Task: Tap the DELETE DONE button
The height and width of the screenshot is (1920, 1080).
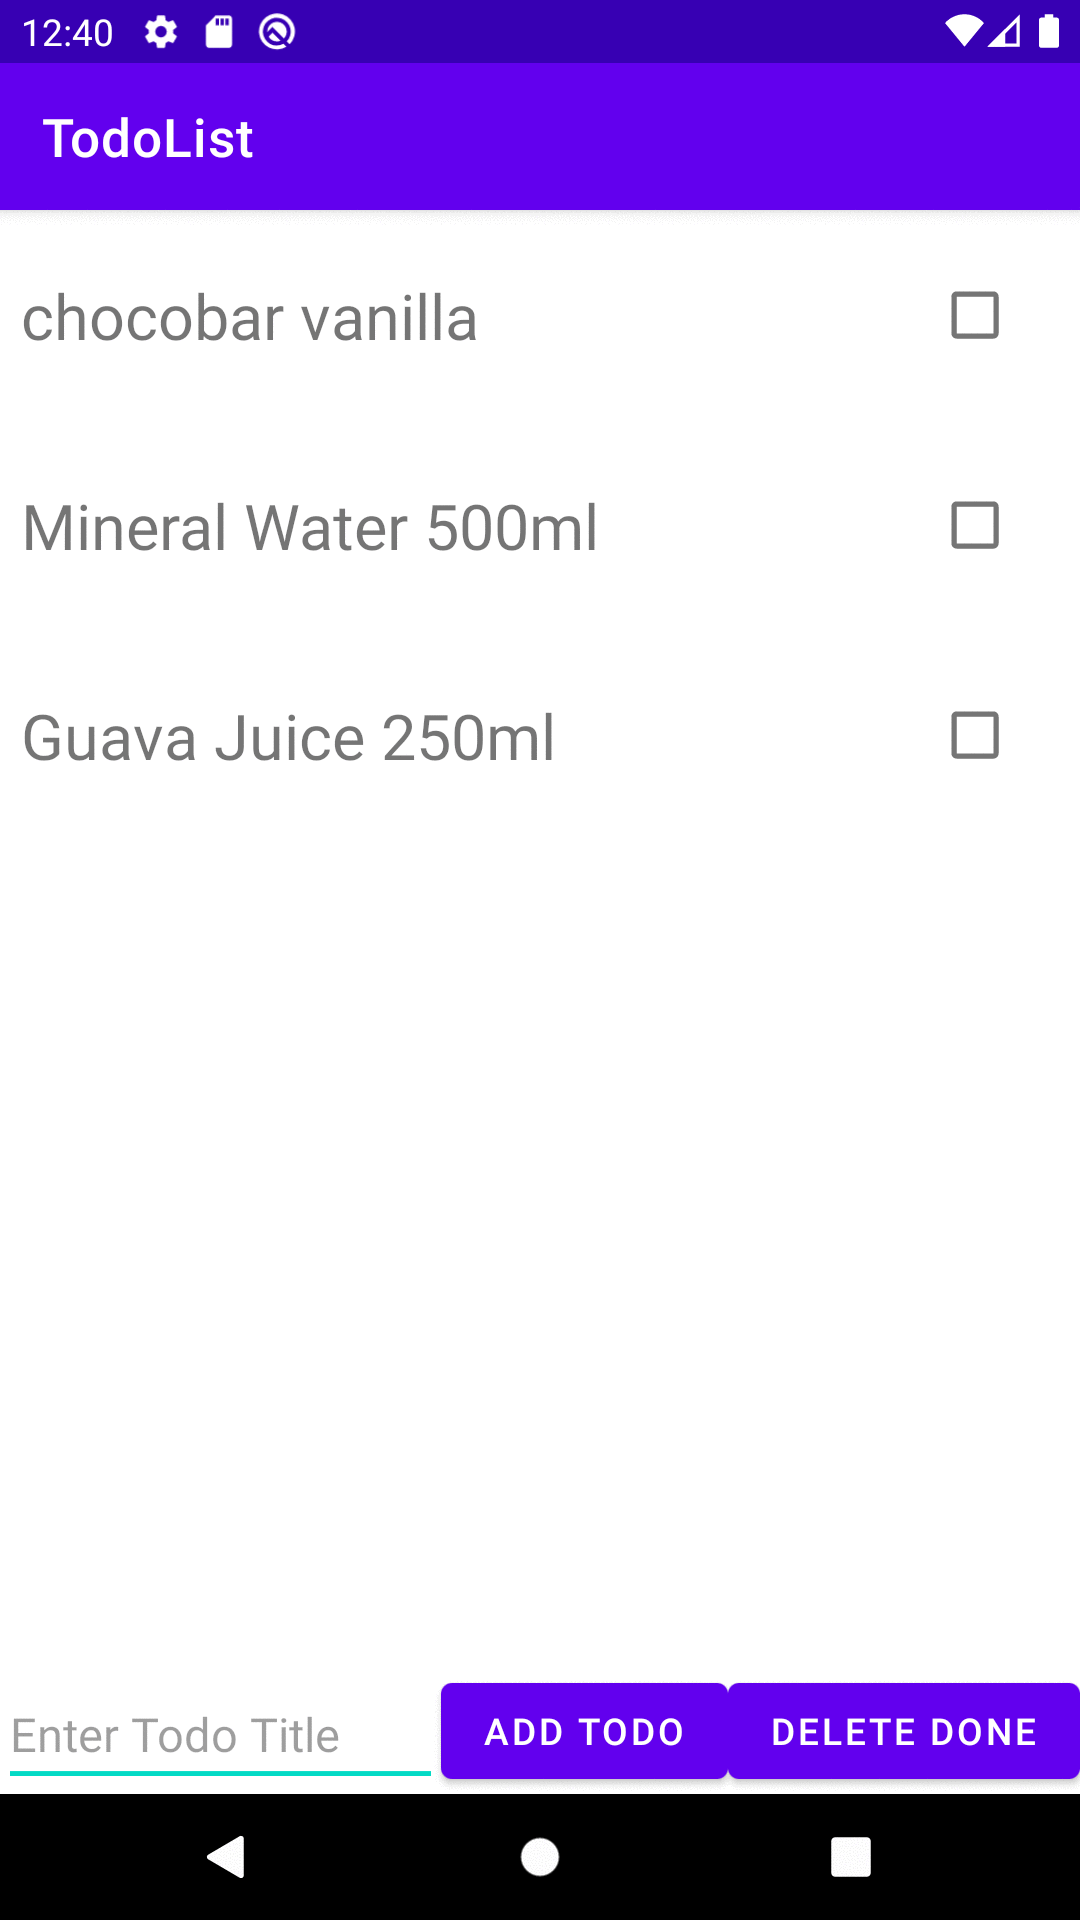Action: (904, 1731)
